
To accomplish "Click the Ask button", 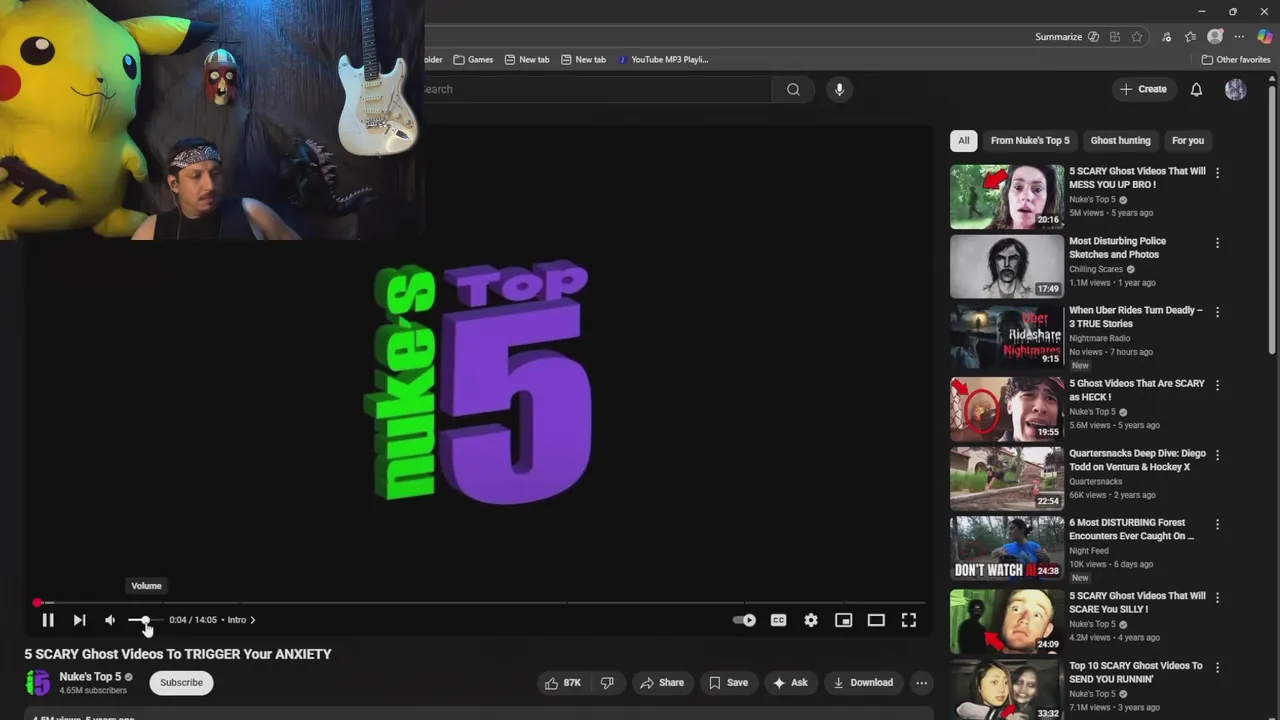I will point(790,683).
